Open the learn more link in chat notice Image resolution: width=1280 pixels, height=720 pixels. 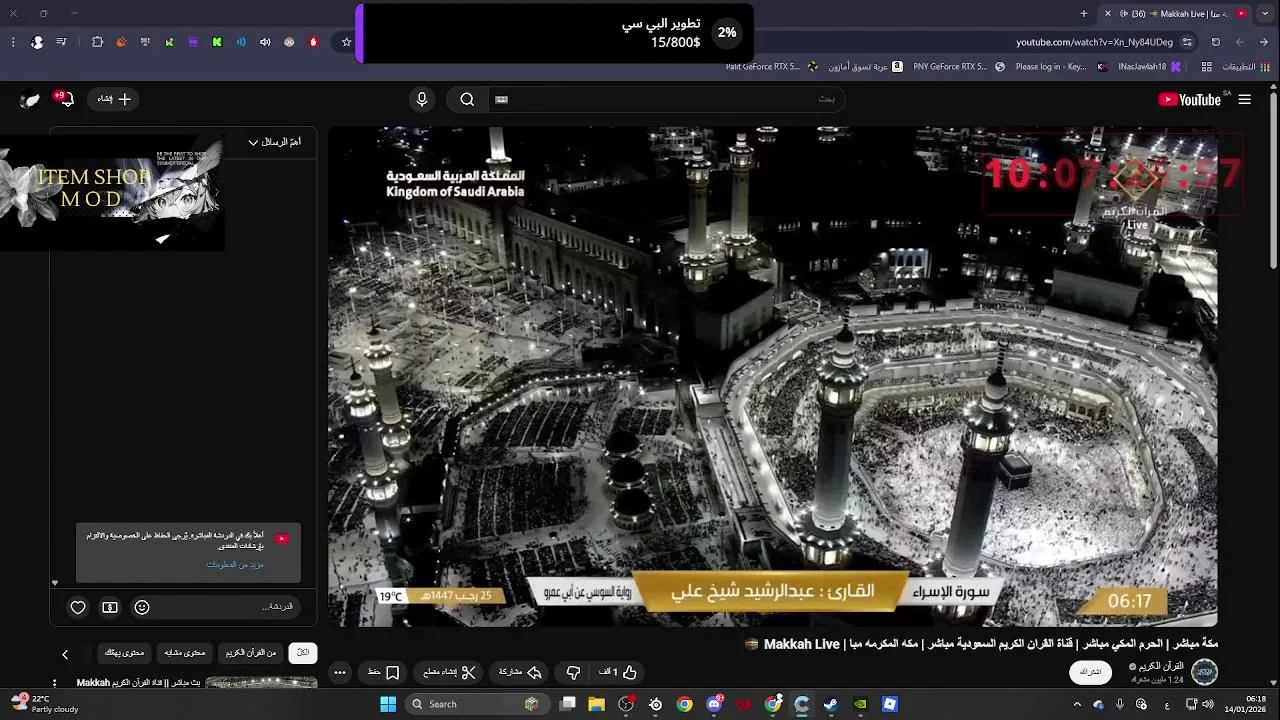pos(235,565)
